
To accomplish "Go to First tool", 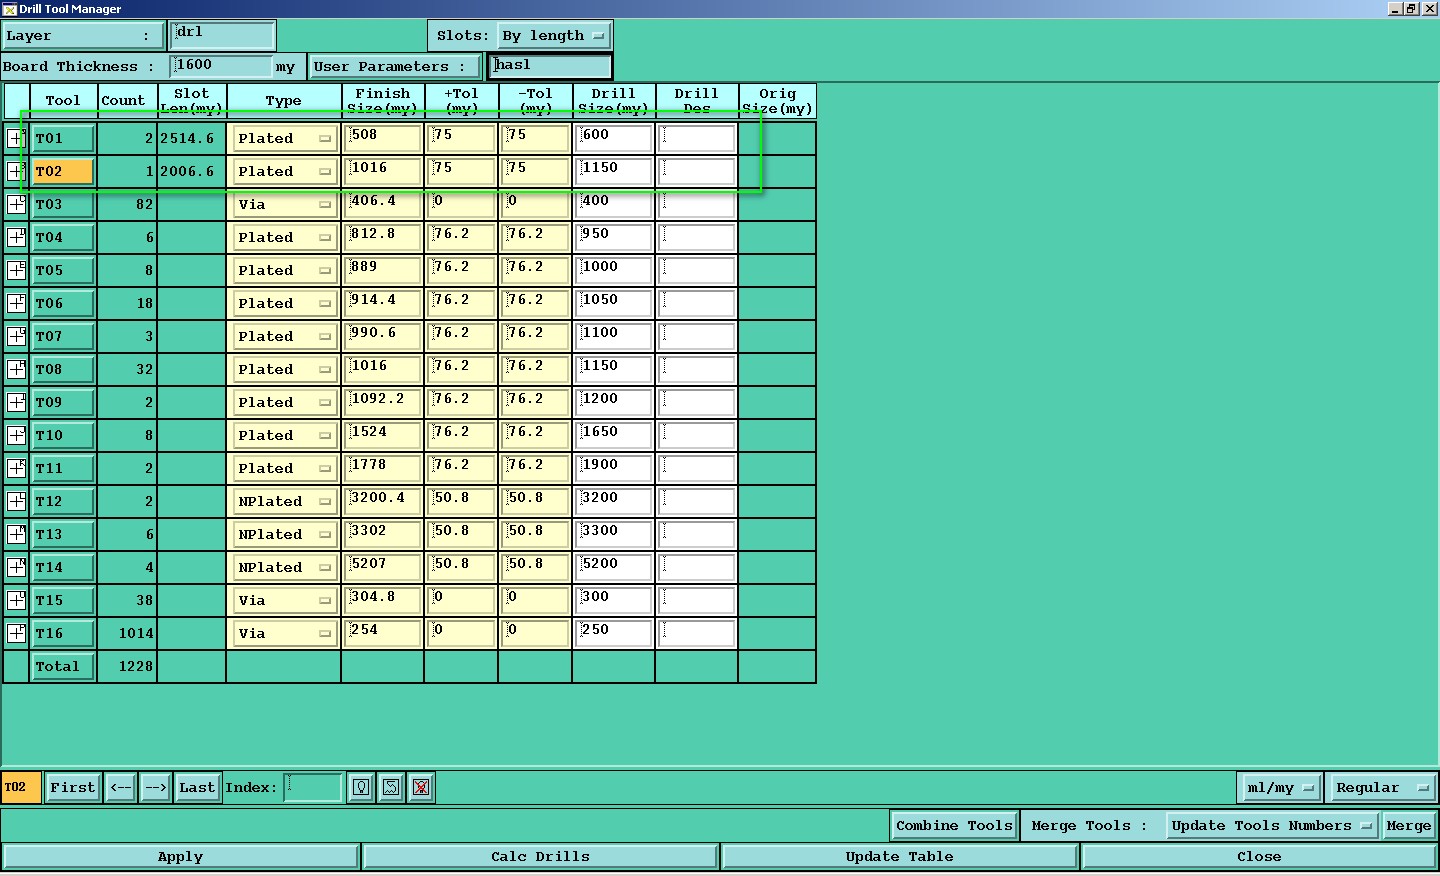I will [73, 787].
